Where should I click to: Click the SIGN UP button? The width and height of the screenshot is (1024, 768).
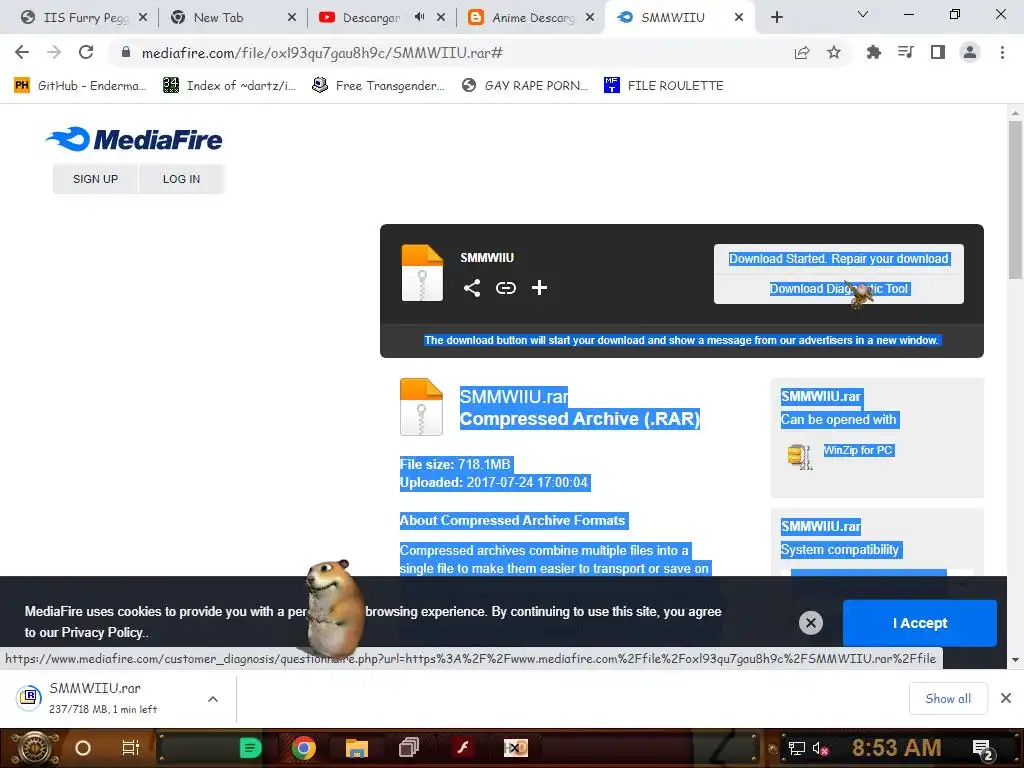[95, 179]
